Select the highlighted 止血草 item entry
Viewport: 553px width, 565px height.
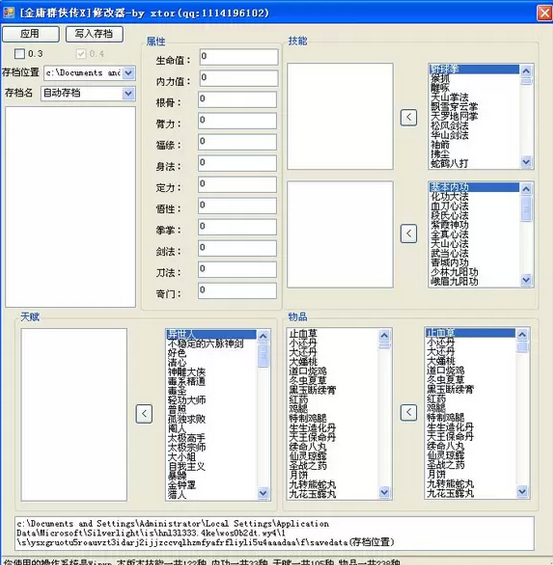pos(471,333)
